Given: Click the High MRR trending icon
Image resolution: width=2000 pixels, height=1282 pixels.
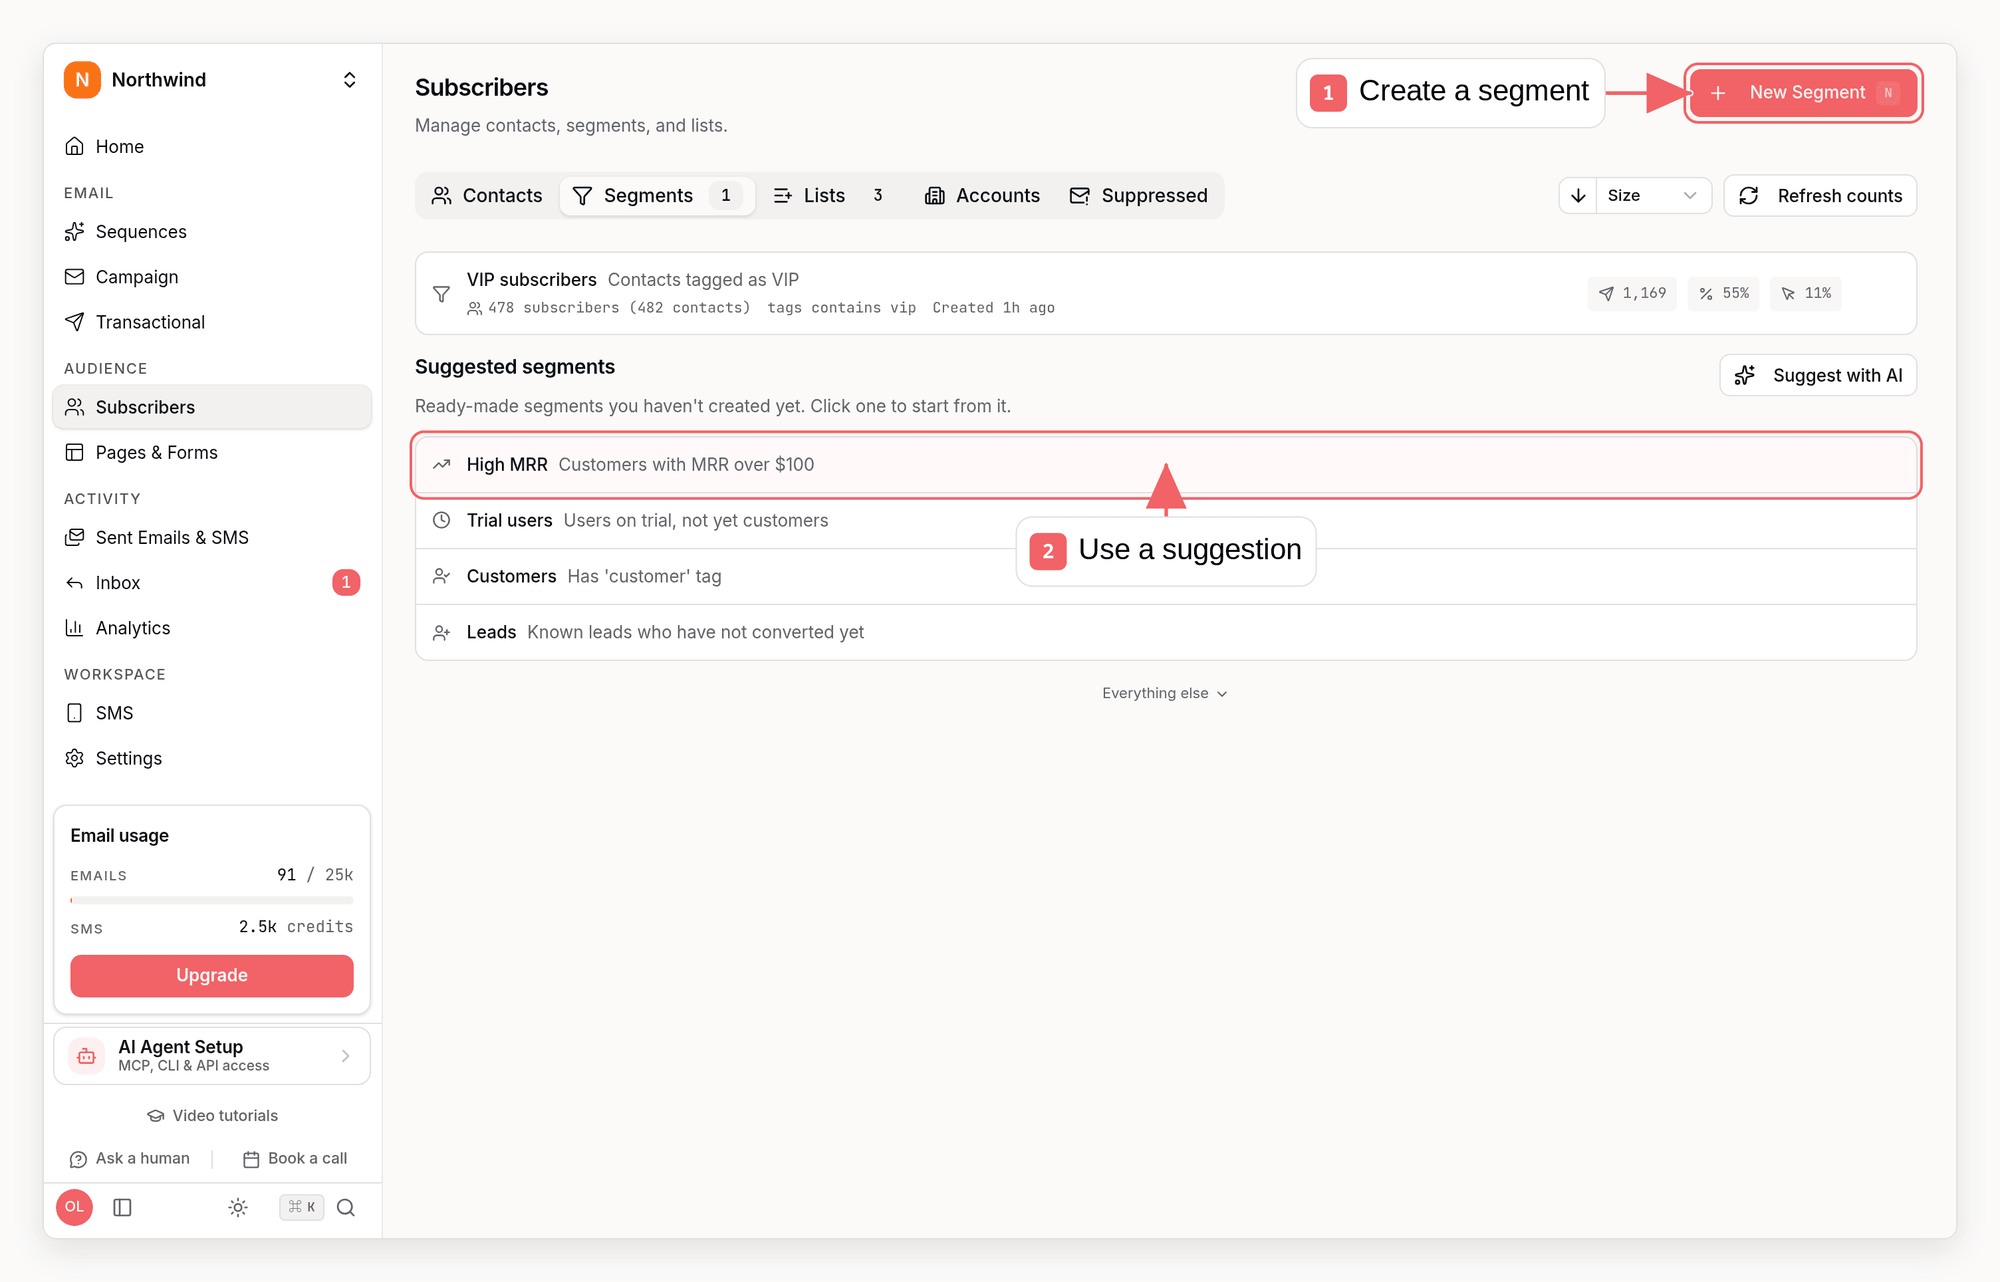Looking at the screenshot, I should point(441,465).
